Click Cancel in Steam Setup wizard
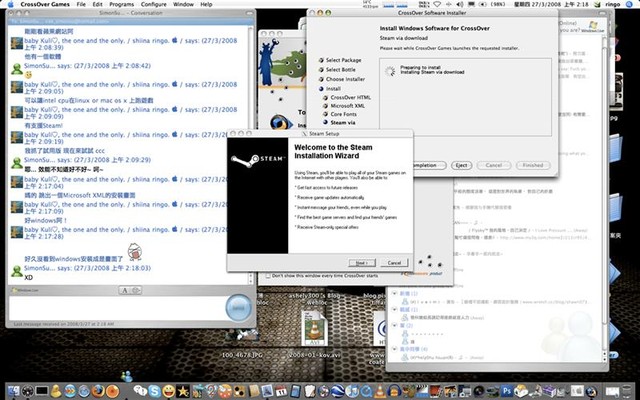The width and height of the screenshot is (640, 400). 394,263
